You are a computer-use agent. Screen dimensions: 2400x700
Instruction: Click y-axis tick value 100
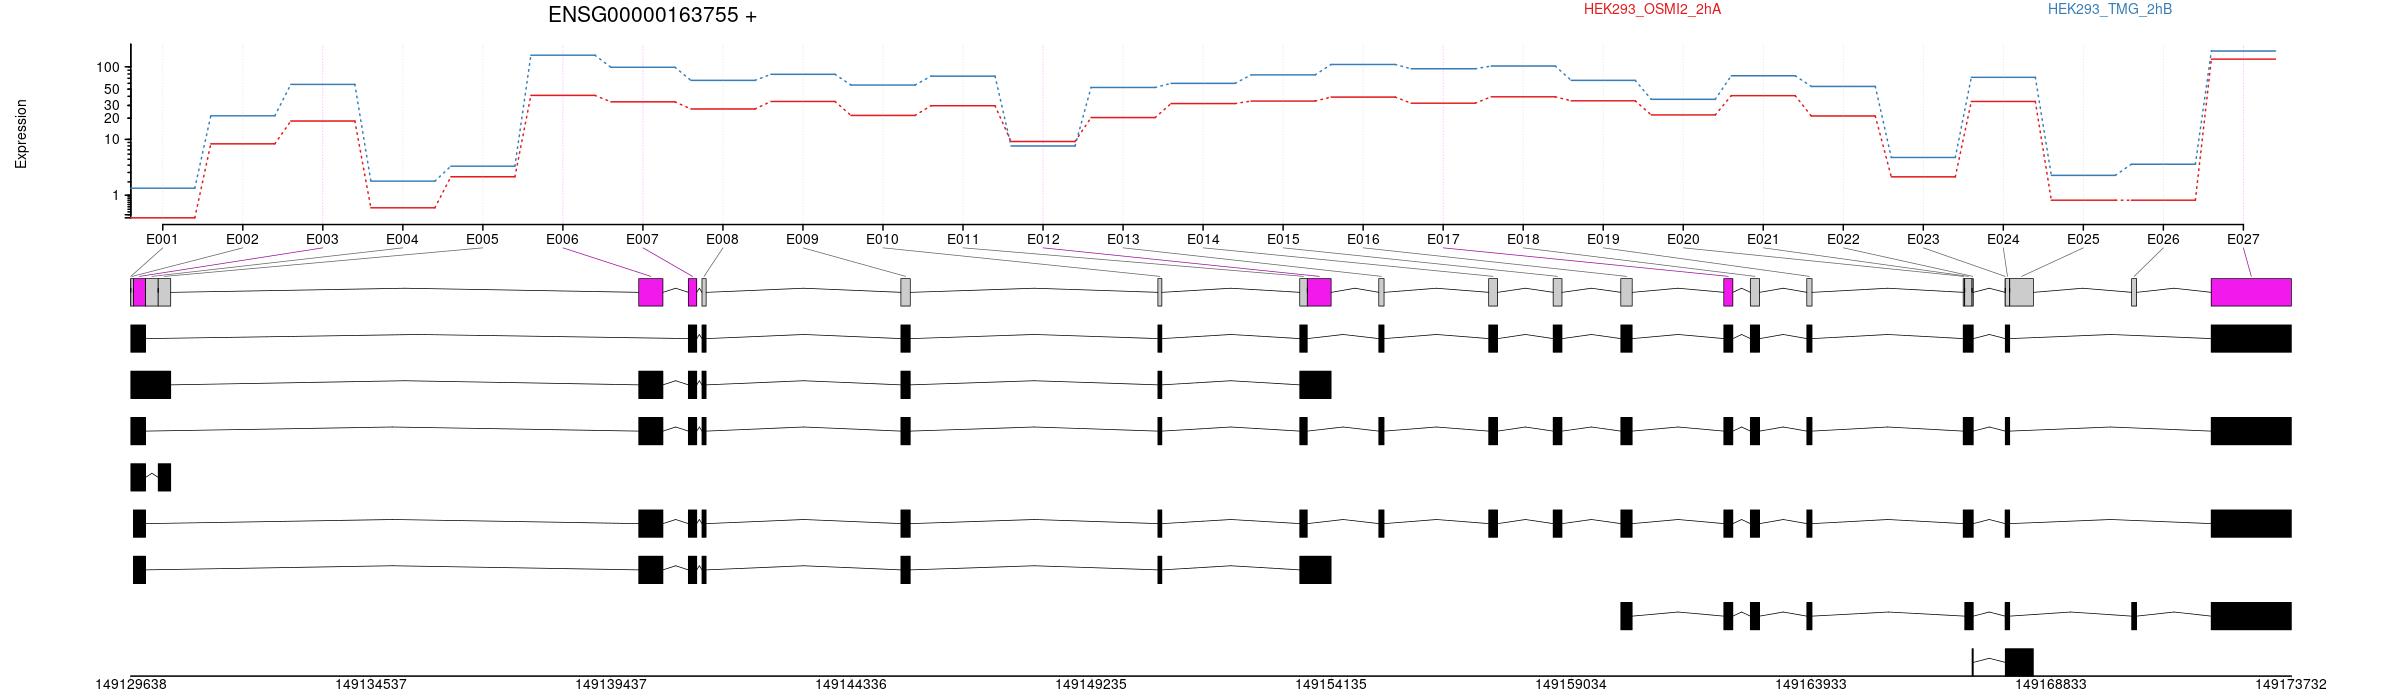tap(108, 67)
